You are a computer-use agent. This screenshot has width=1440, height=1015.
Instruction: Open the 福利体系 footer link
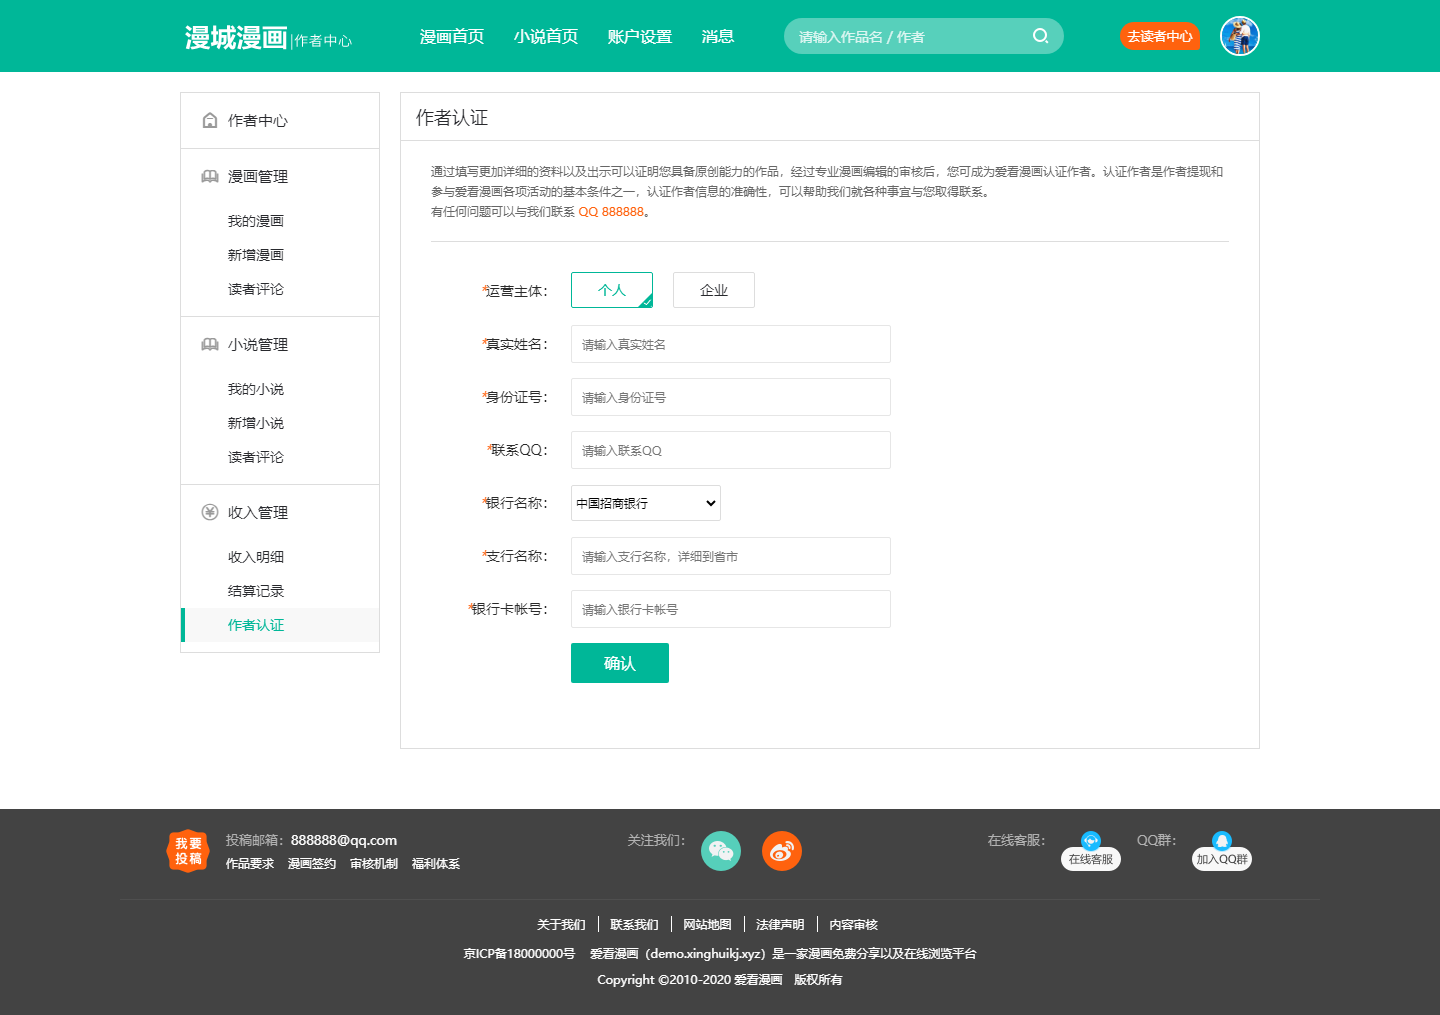(436, 864)
